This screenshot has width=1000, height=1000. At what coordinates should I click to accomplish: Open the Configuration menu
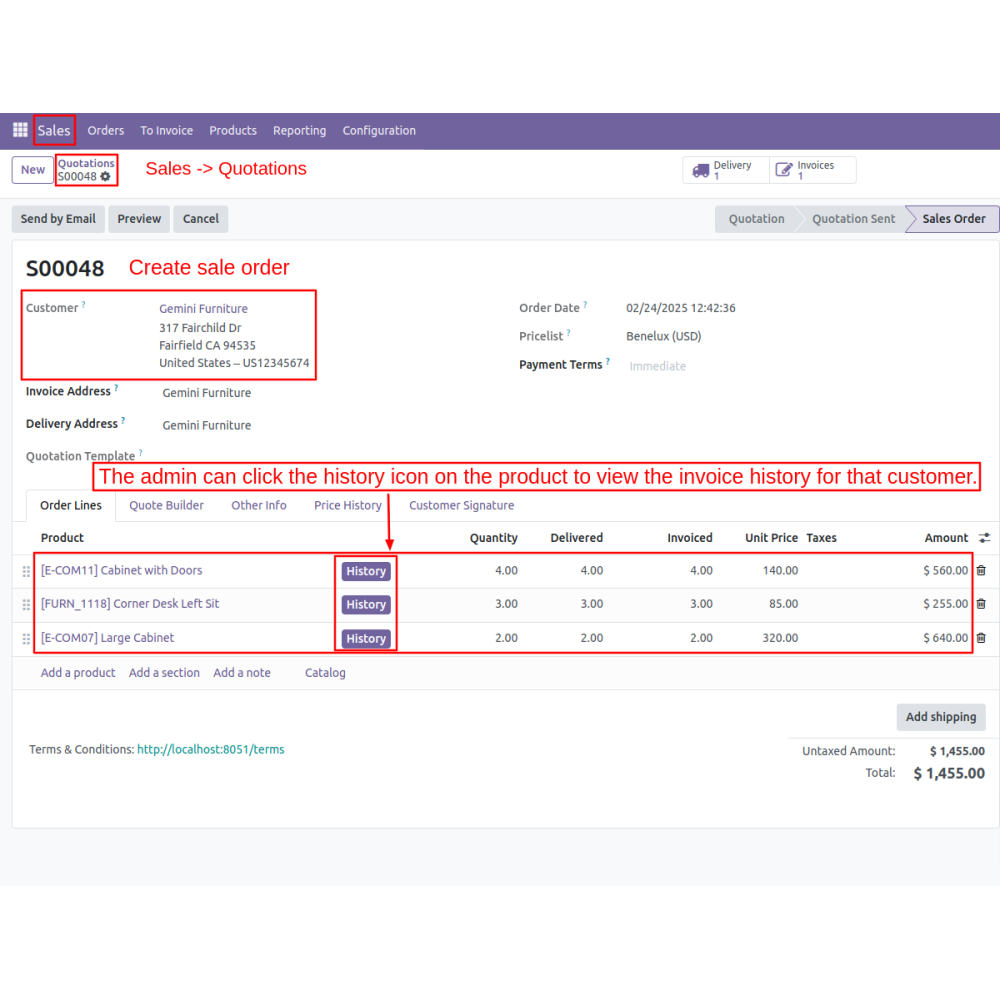pyautogui.click(x=379, y=130)
